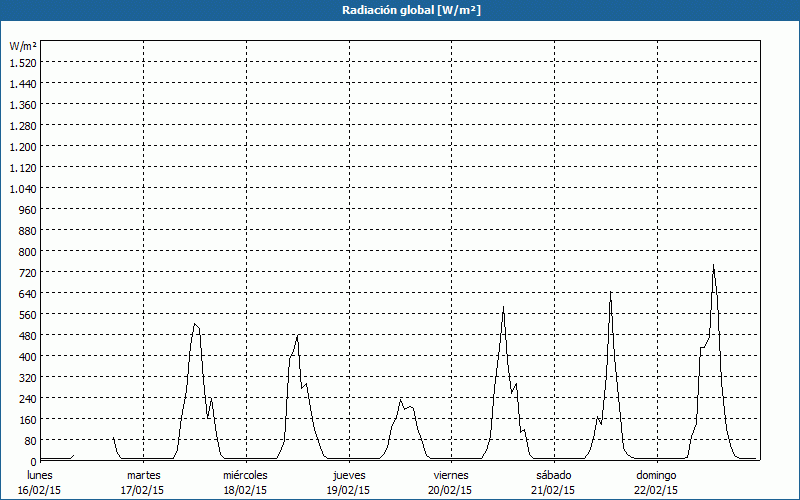This screenshot has height=500, width=800.
Task: Select the 1.200 y-axis value
Action: click(x=23, y=147)
